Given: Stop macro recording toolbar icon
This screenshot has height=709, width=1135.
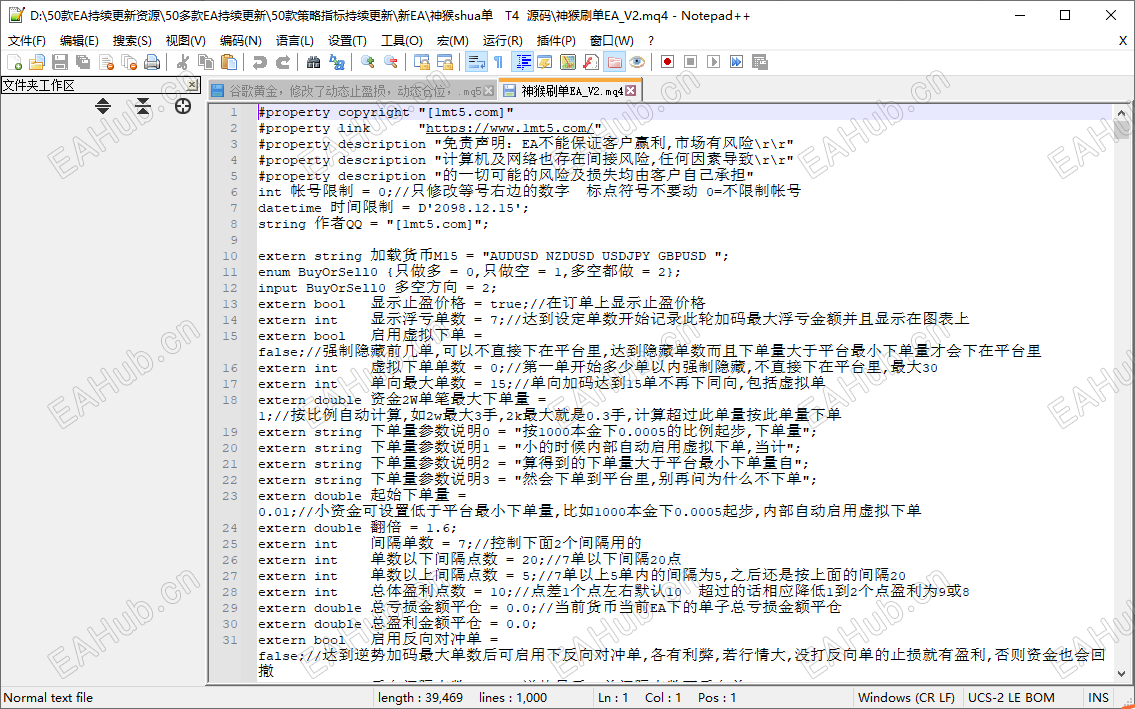Looking at the screenshot, I should (691, 62).
